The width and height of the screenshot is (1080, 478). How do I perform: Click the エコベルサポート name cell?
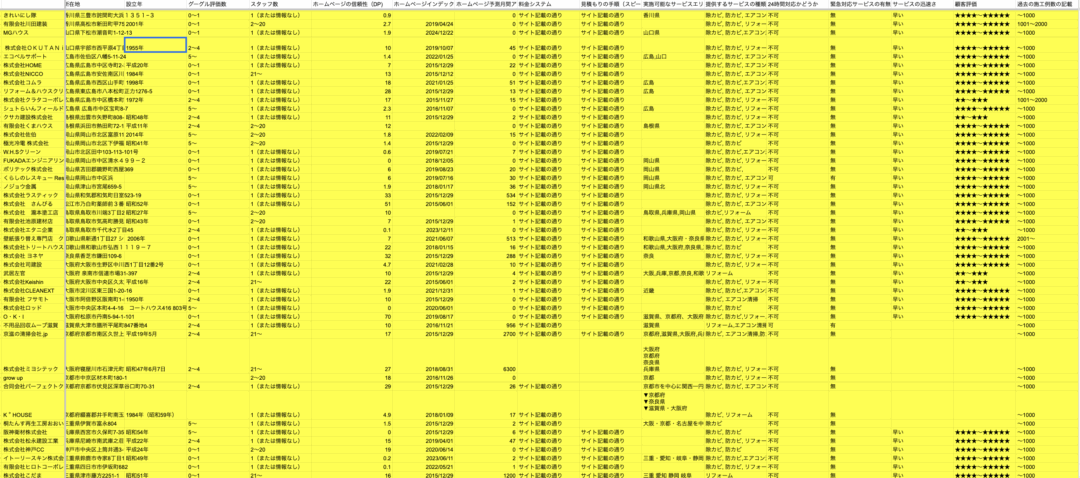pyautogui.click(x=32, y=56)
